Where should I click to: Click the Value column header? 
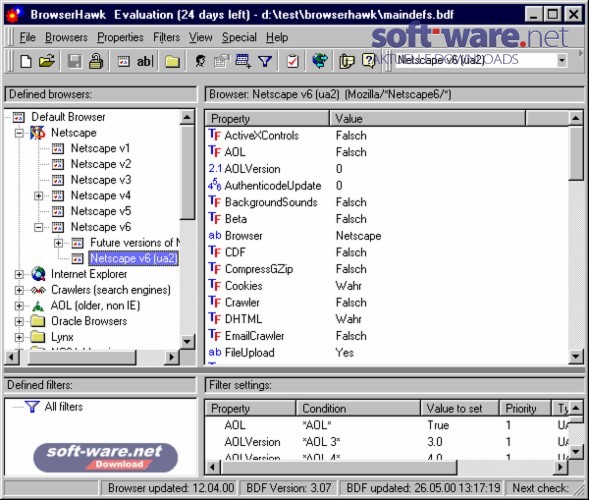click(427, 119)
